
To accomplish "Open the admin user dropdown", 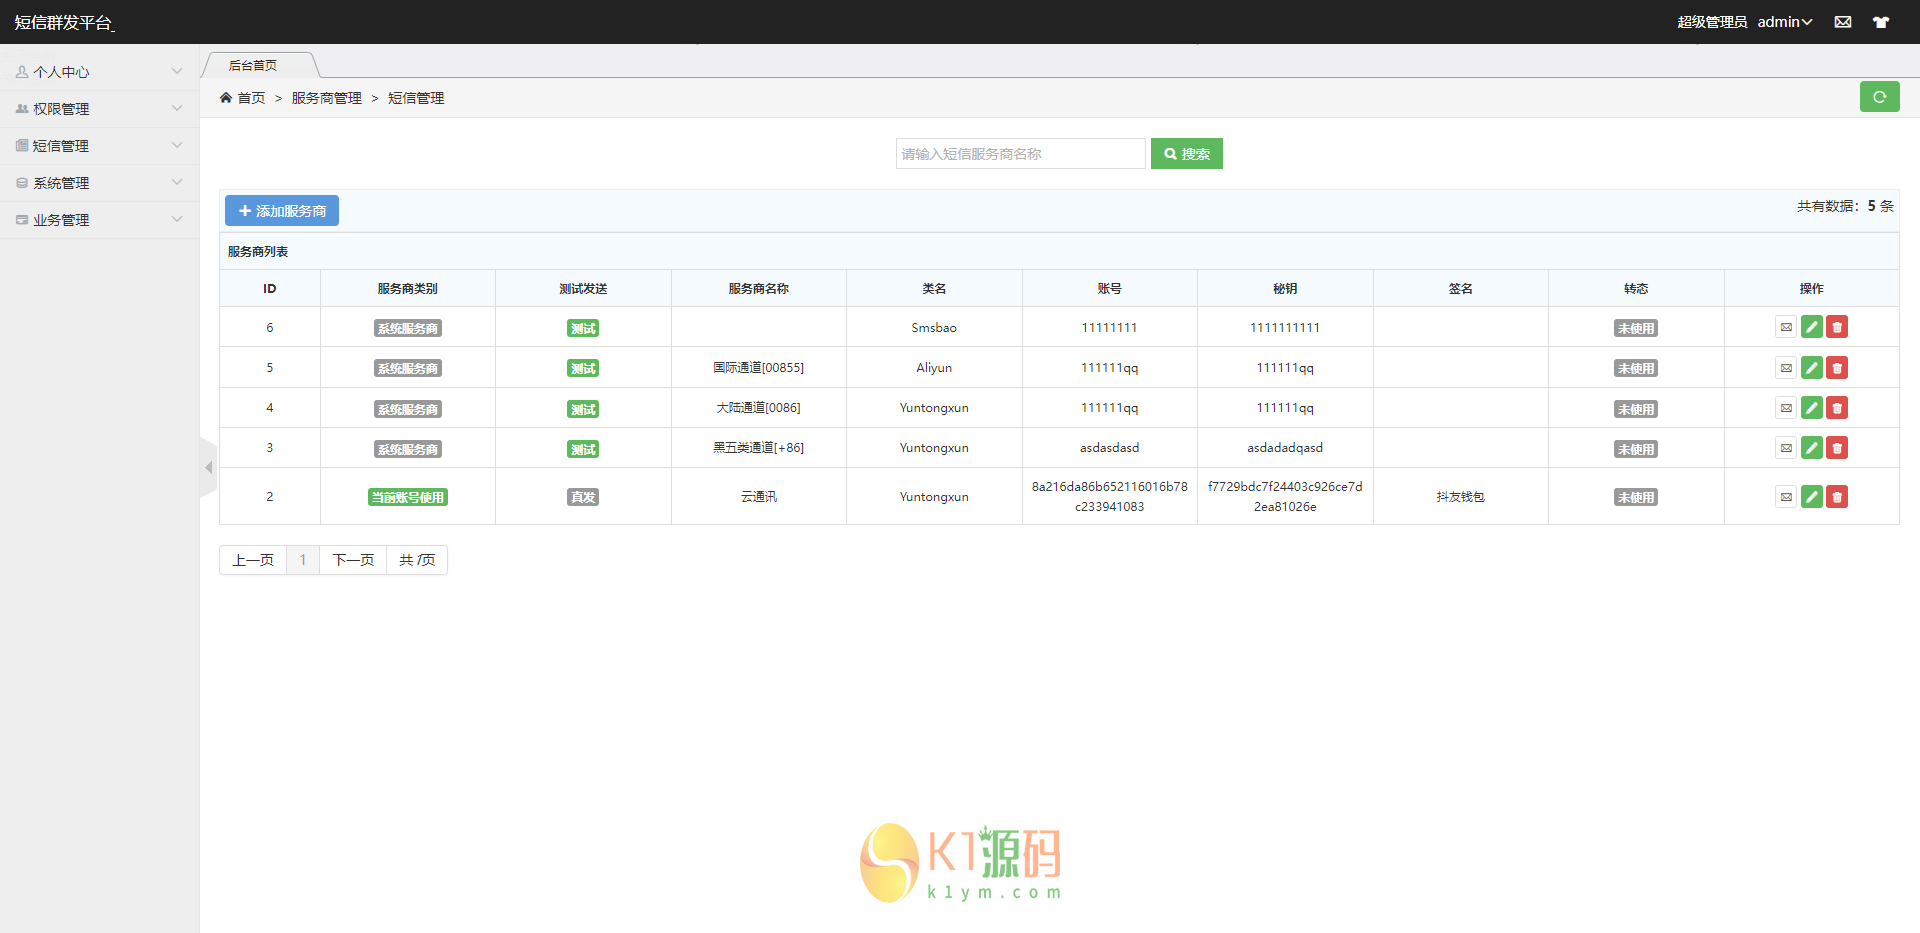I will (x=1785, y=22).
